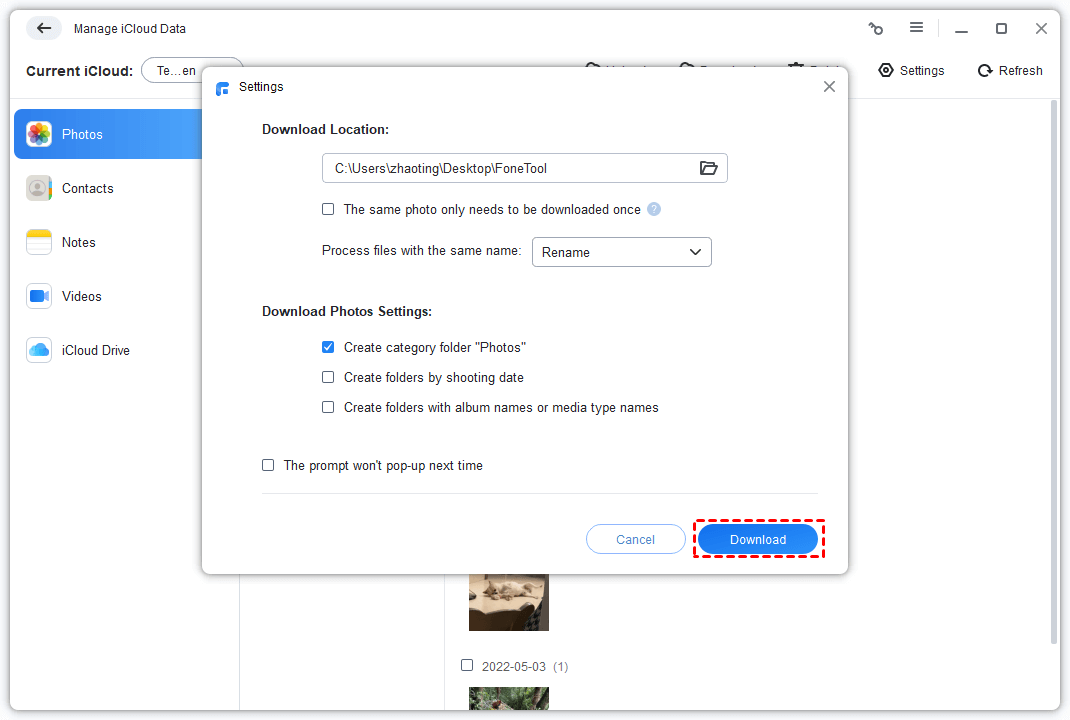1070x720 pixels.
Task: Click the Photos app icon in sidebar
Action: tap(39, 134)
